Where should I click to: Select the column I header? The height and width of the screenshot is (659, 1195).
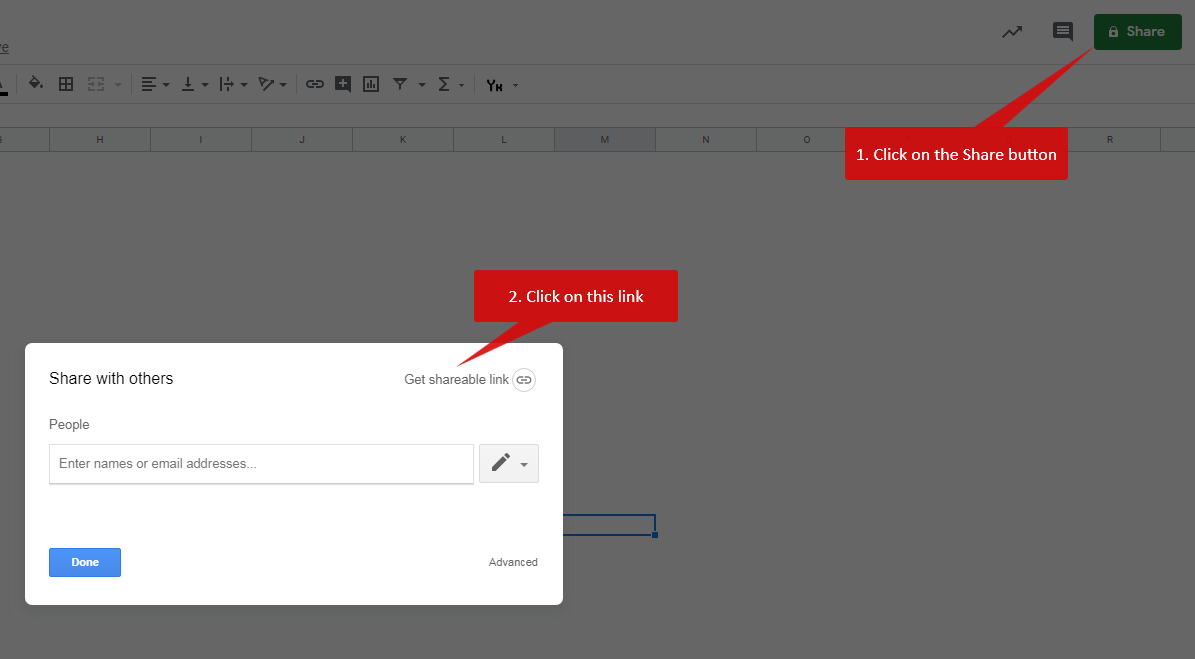pos(201,139)
